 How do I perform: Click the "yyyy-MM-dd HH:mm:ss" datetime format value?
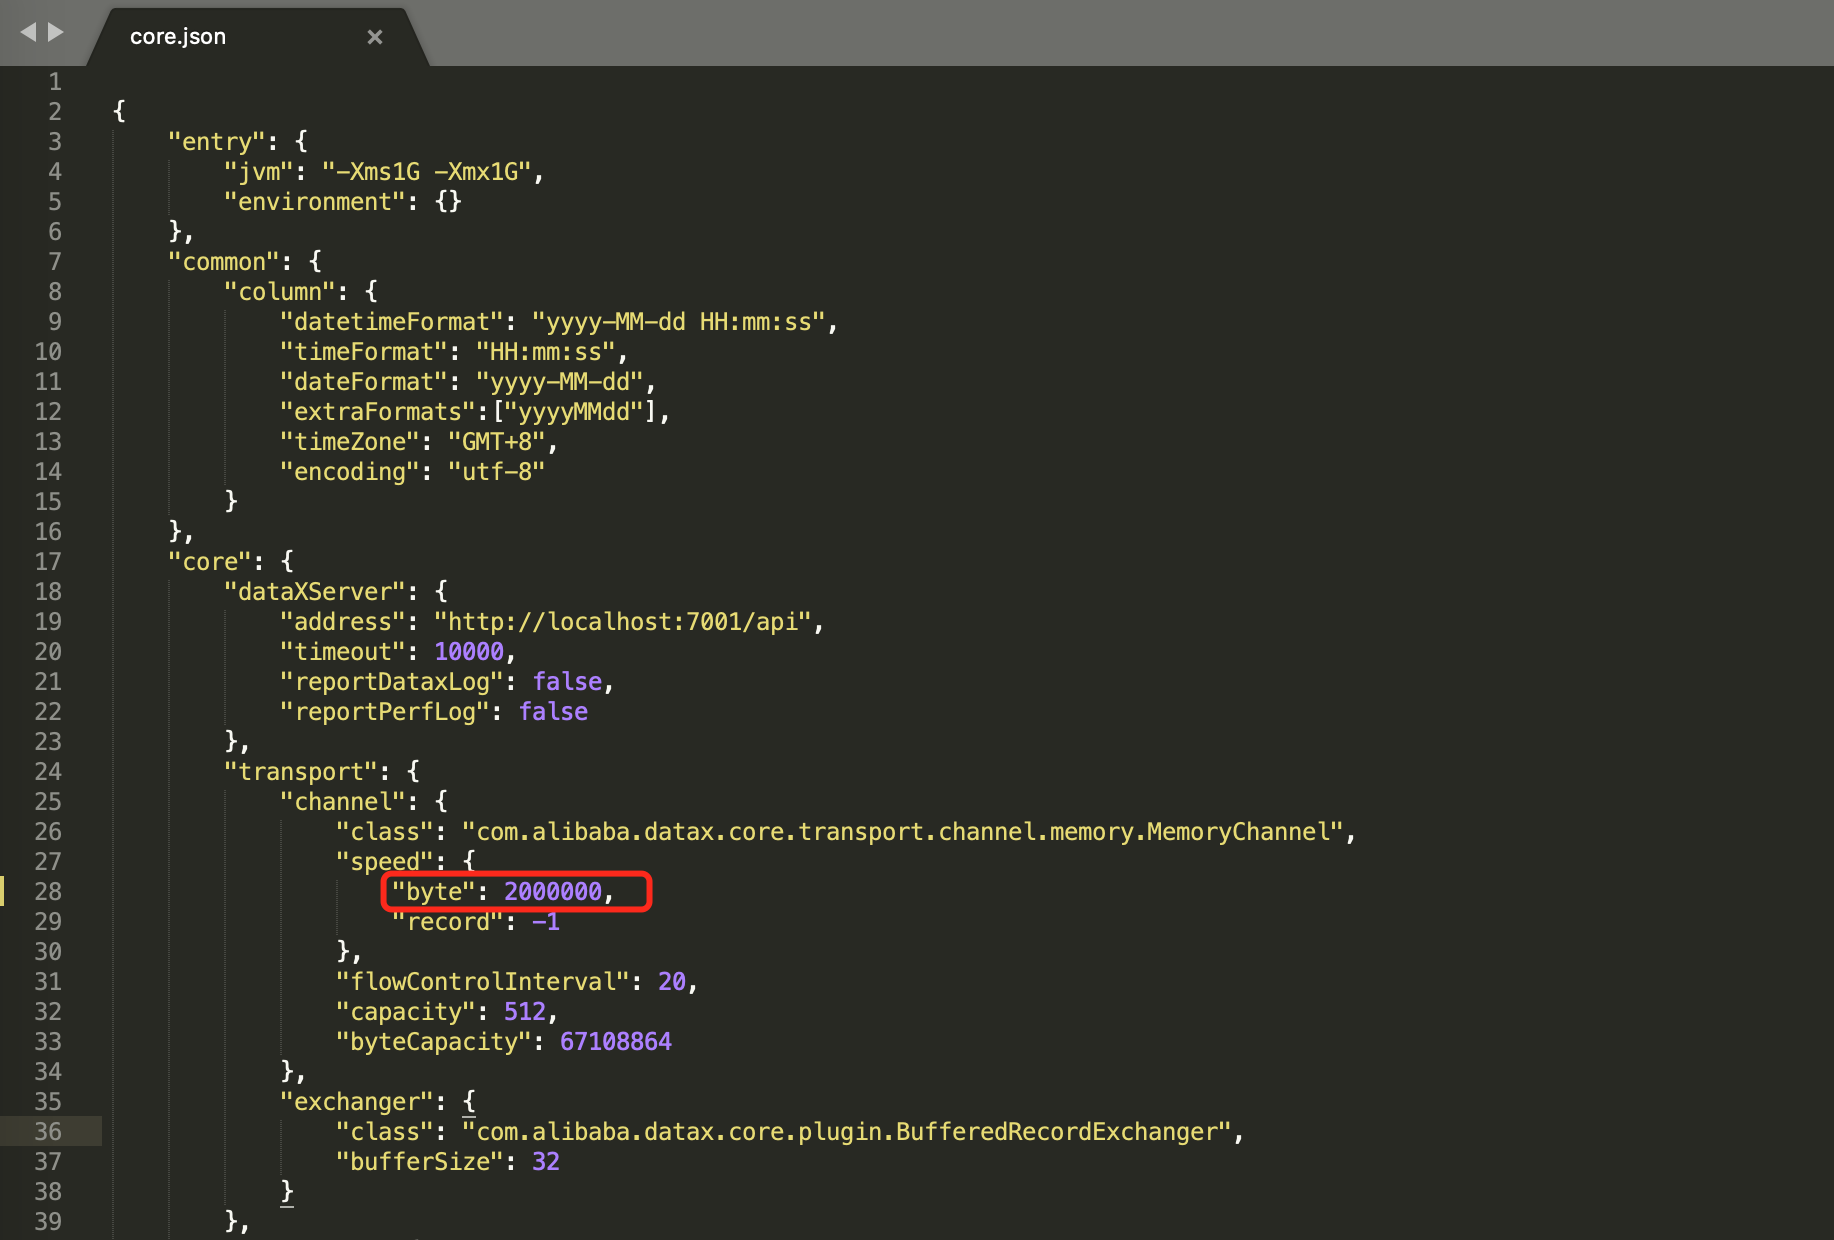(x=679, y=322)
